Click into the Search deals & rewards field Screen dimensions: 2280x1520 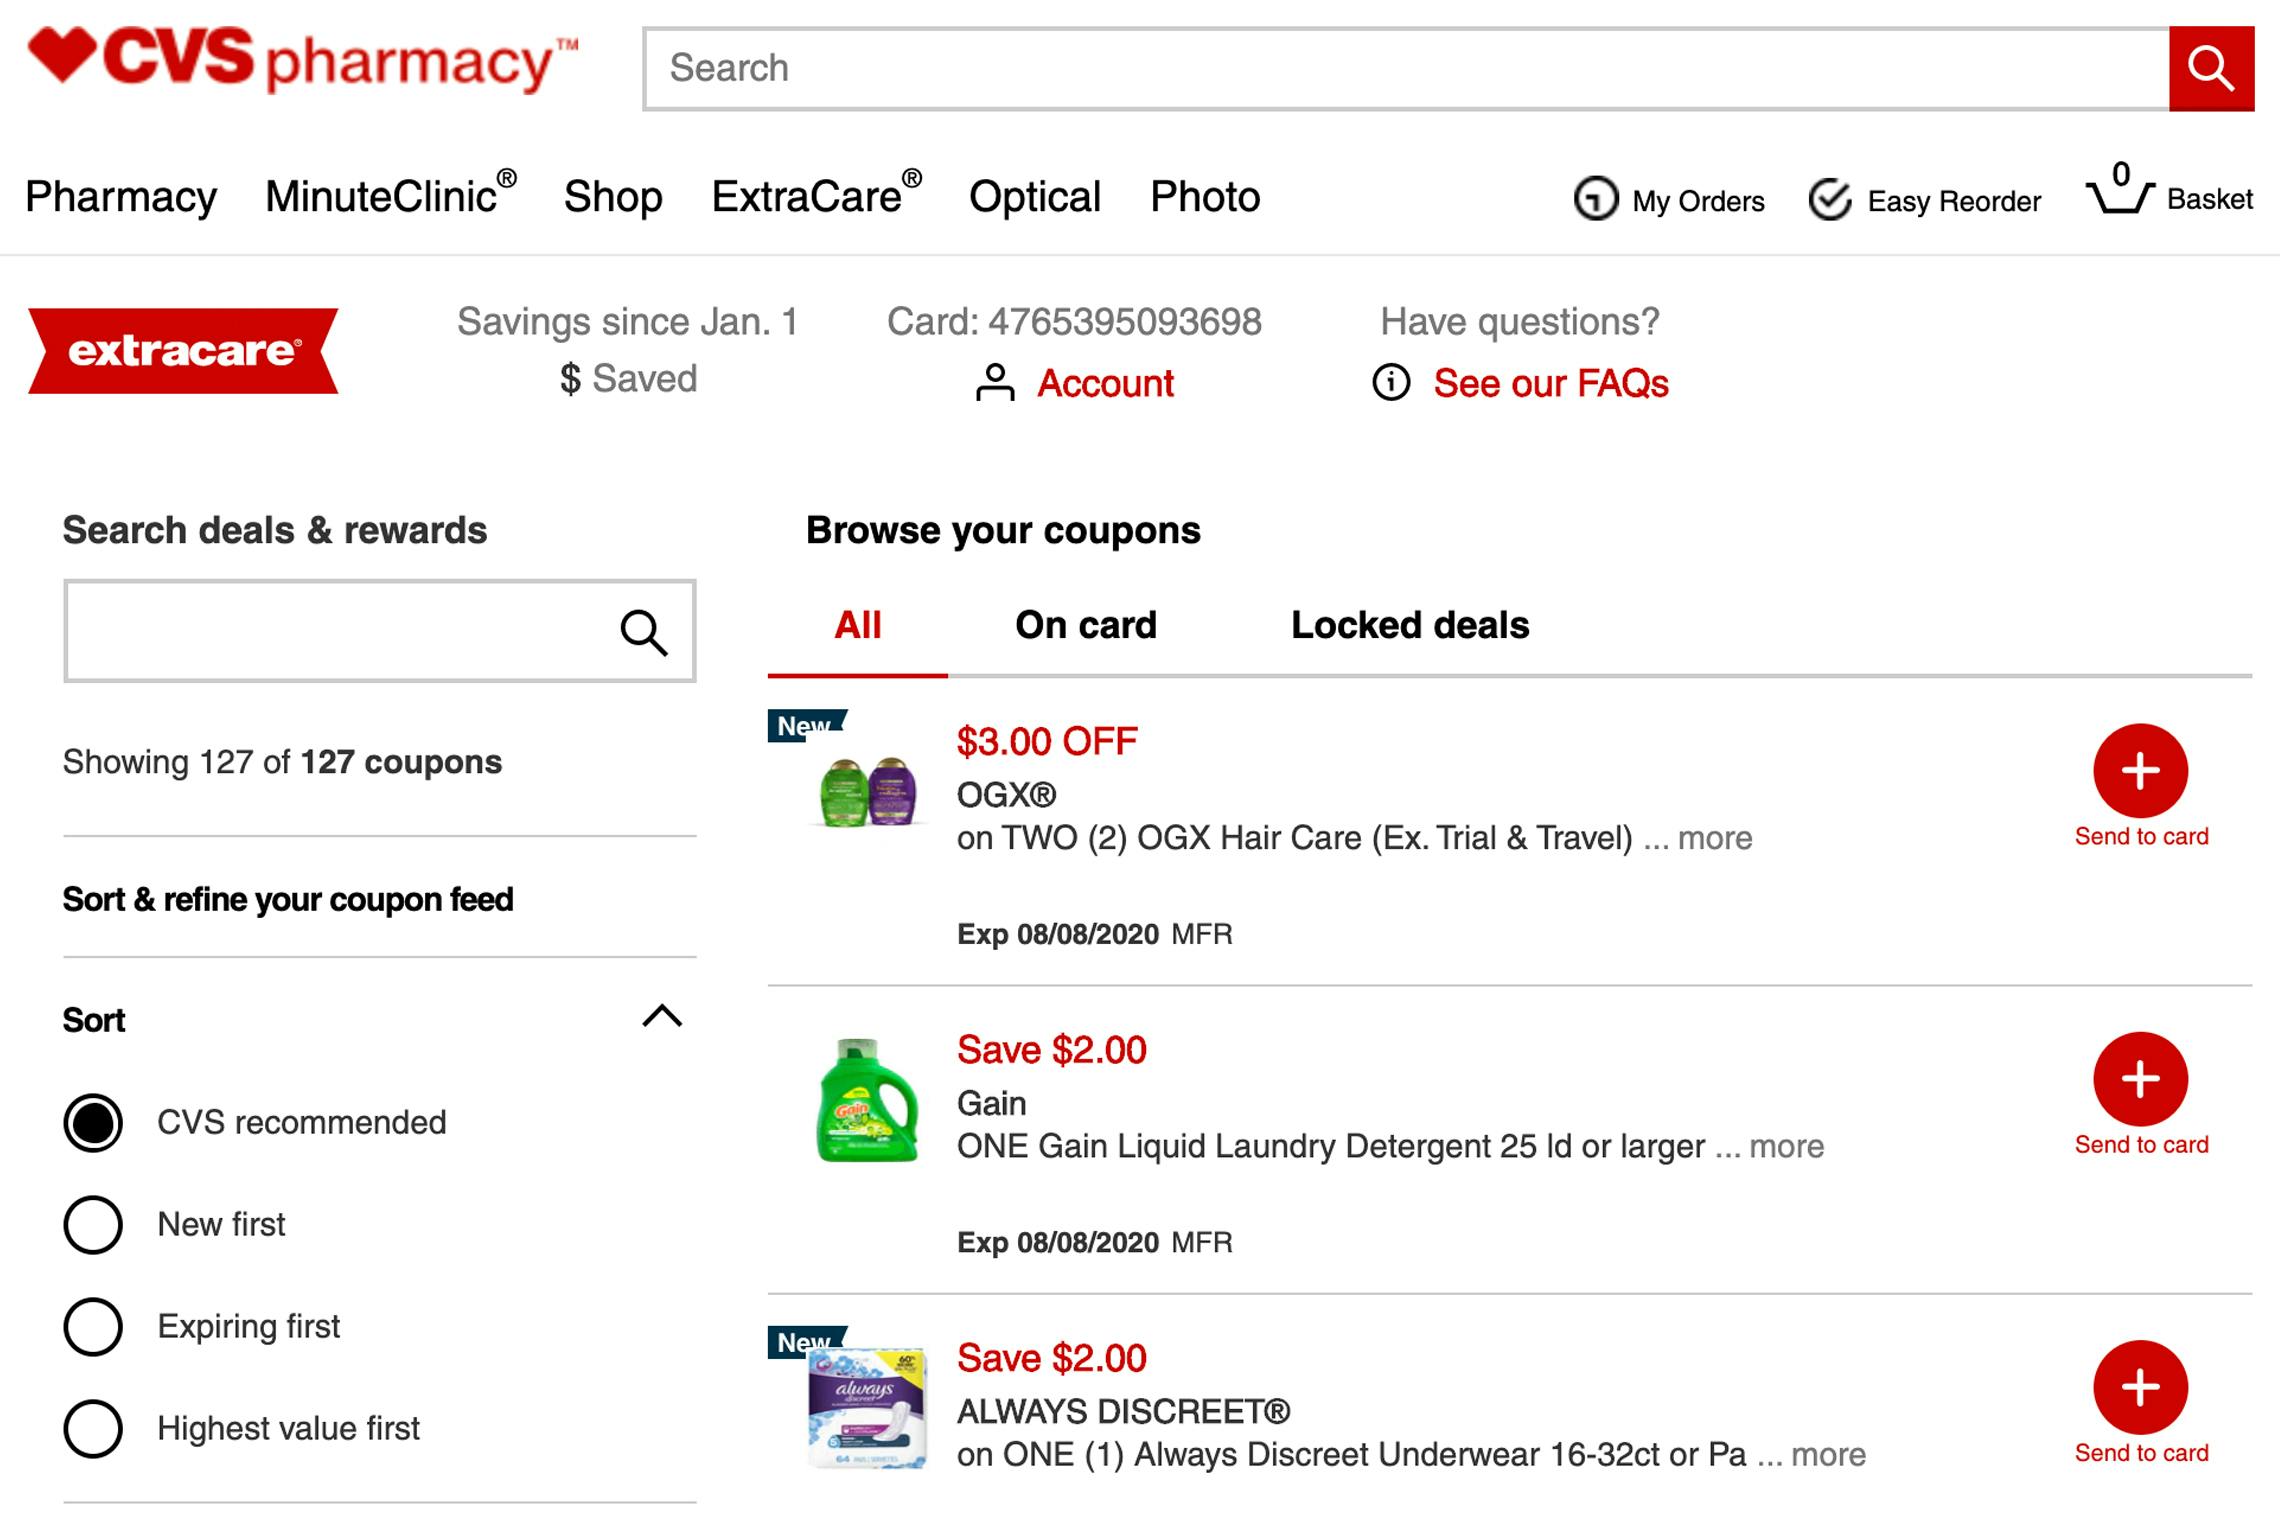coord(380,631)
